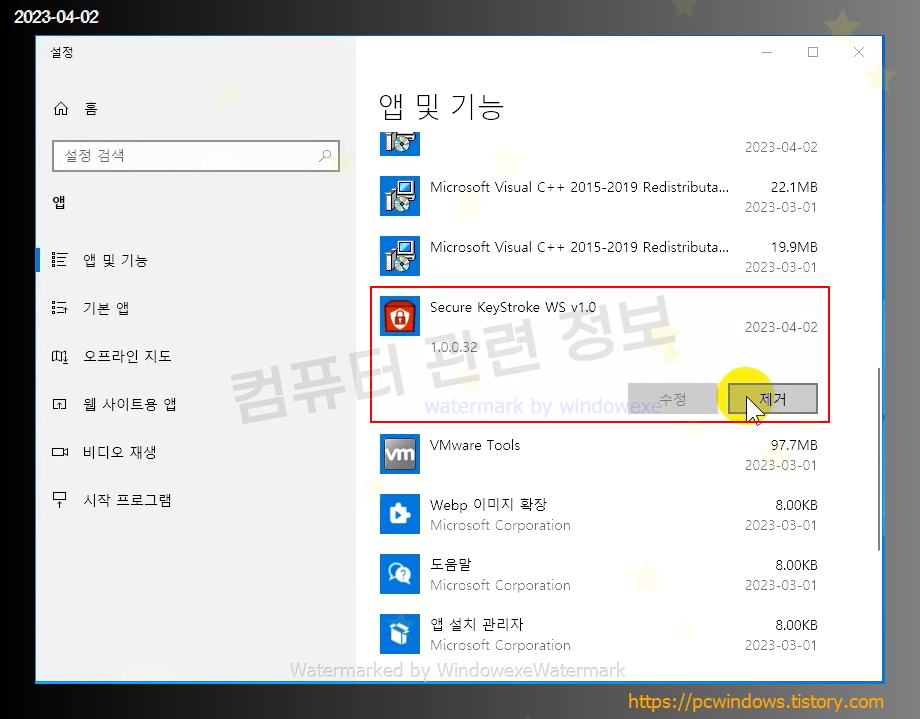
Task: Click the 19.9MB Visual C++ installer icon
Action: coord(400,256)
